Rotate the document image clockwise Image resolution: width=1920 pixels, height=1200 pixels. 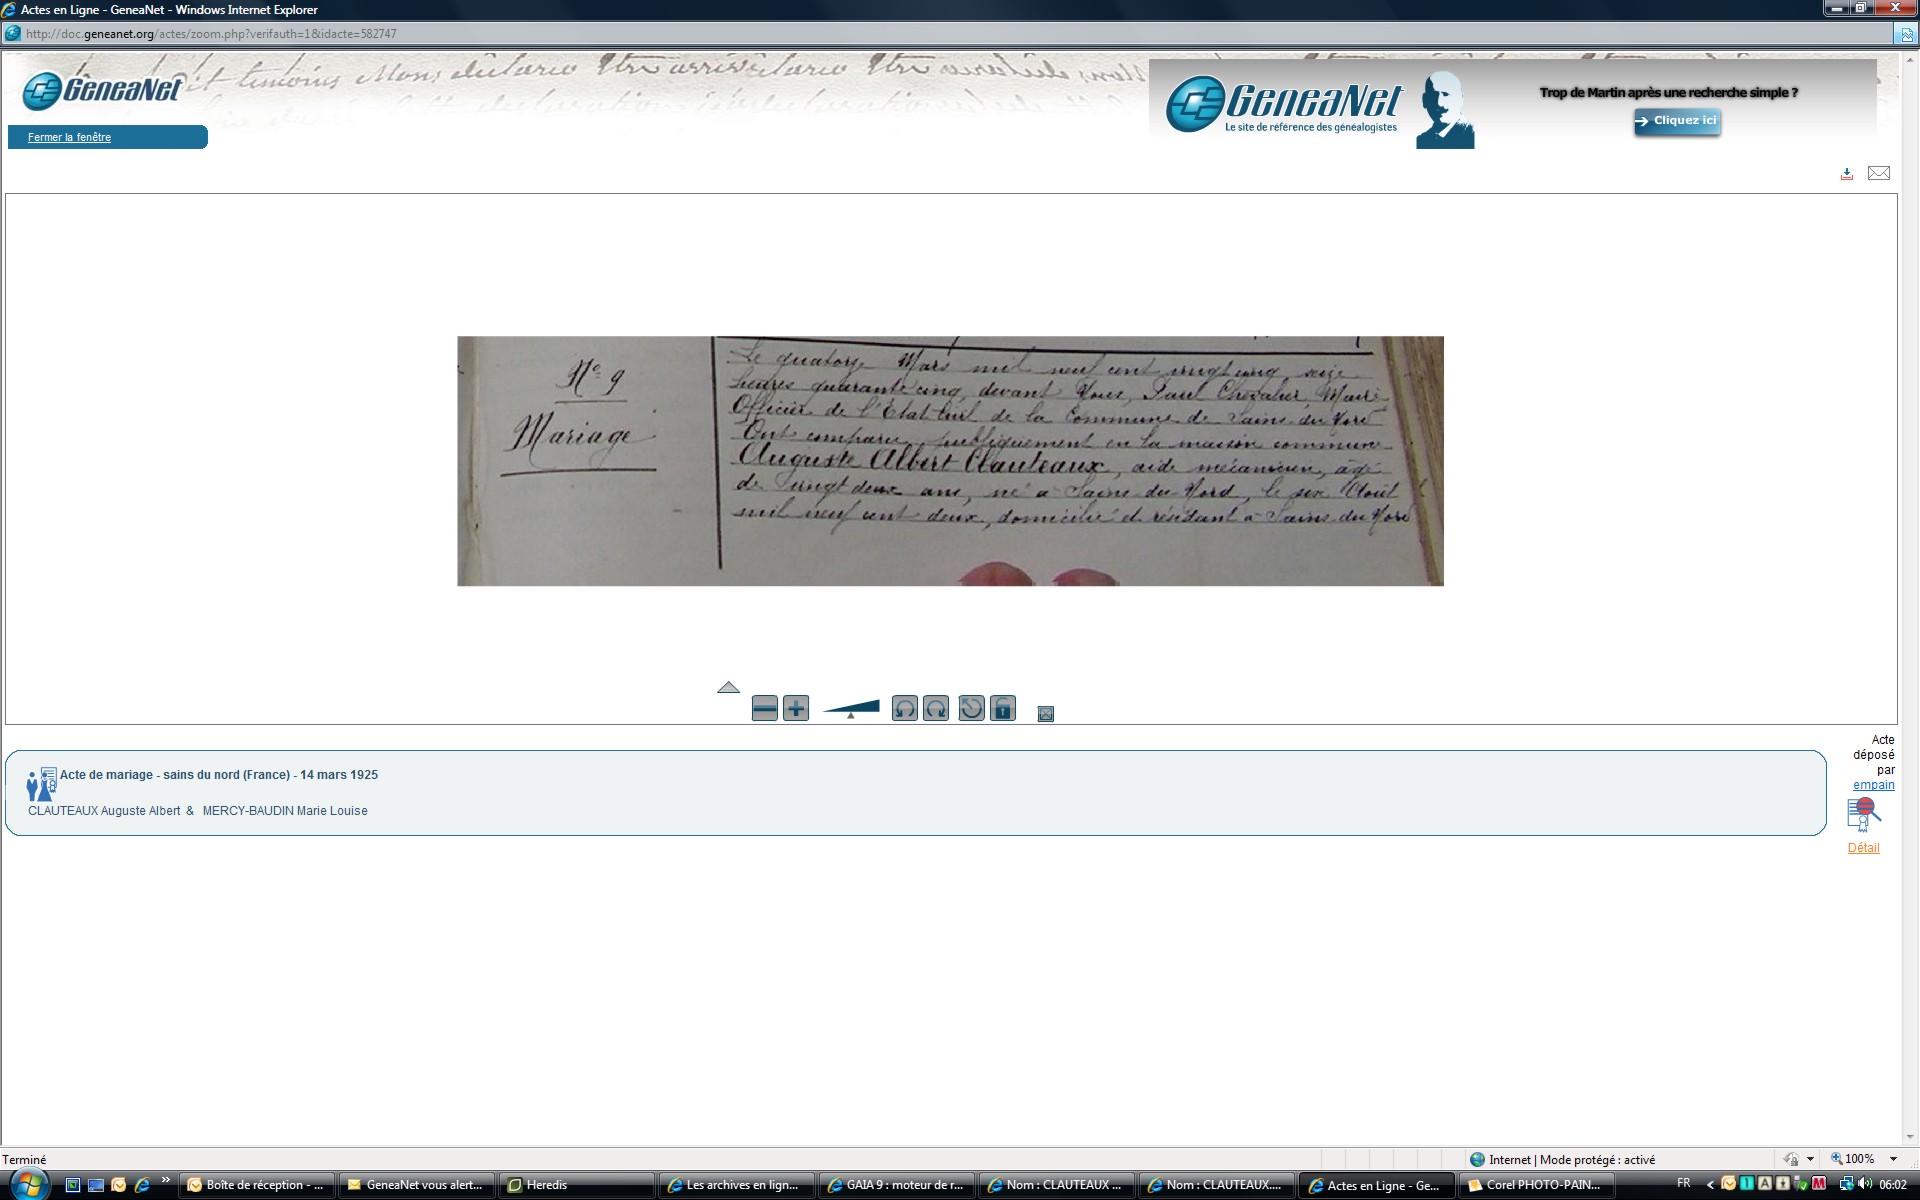click(936, 709)
